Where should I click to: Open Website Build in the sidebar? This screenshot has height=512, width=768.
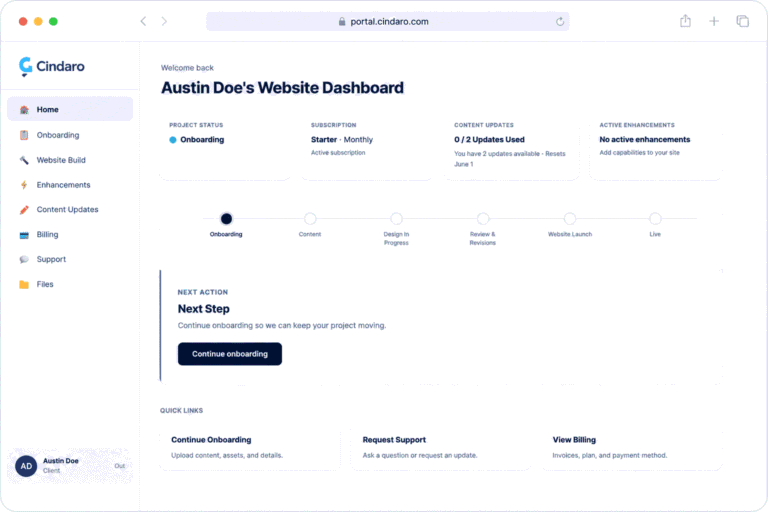(x=70, y=160)
